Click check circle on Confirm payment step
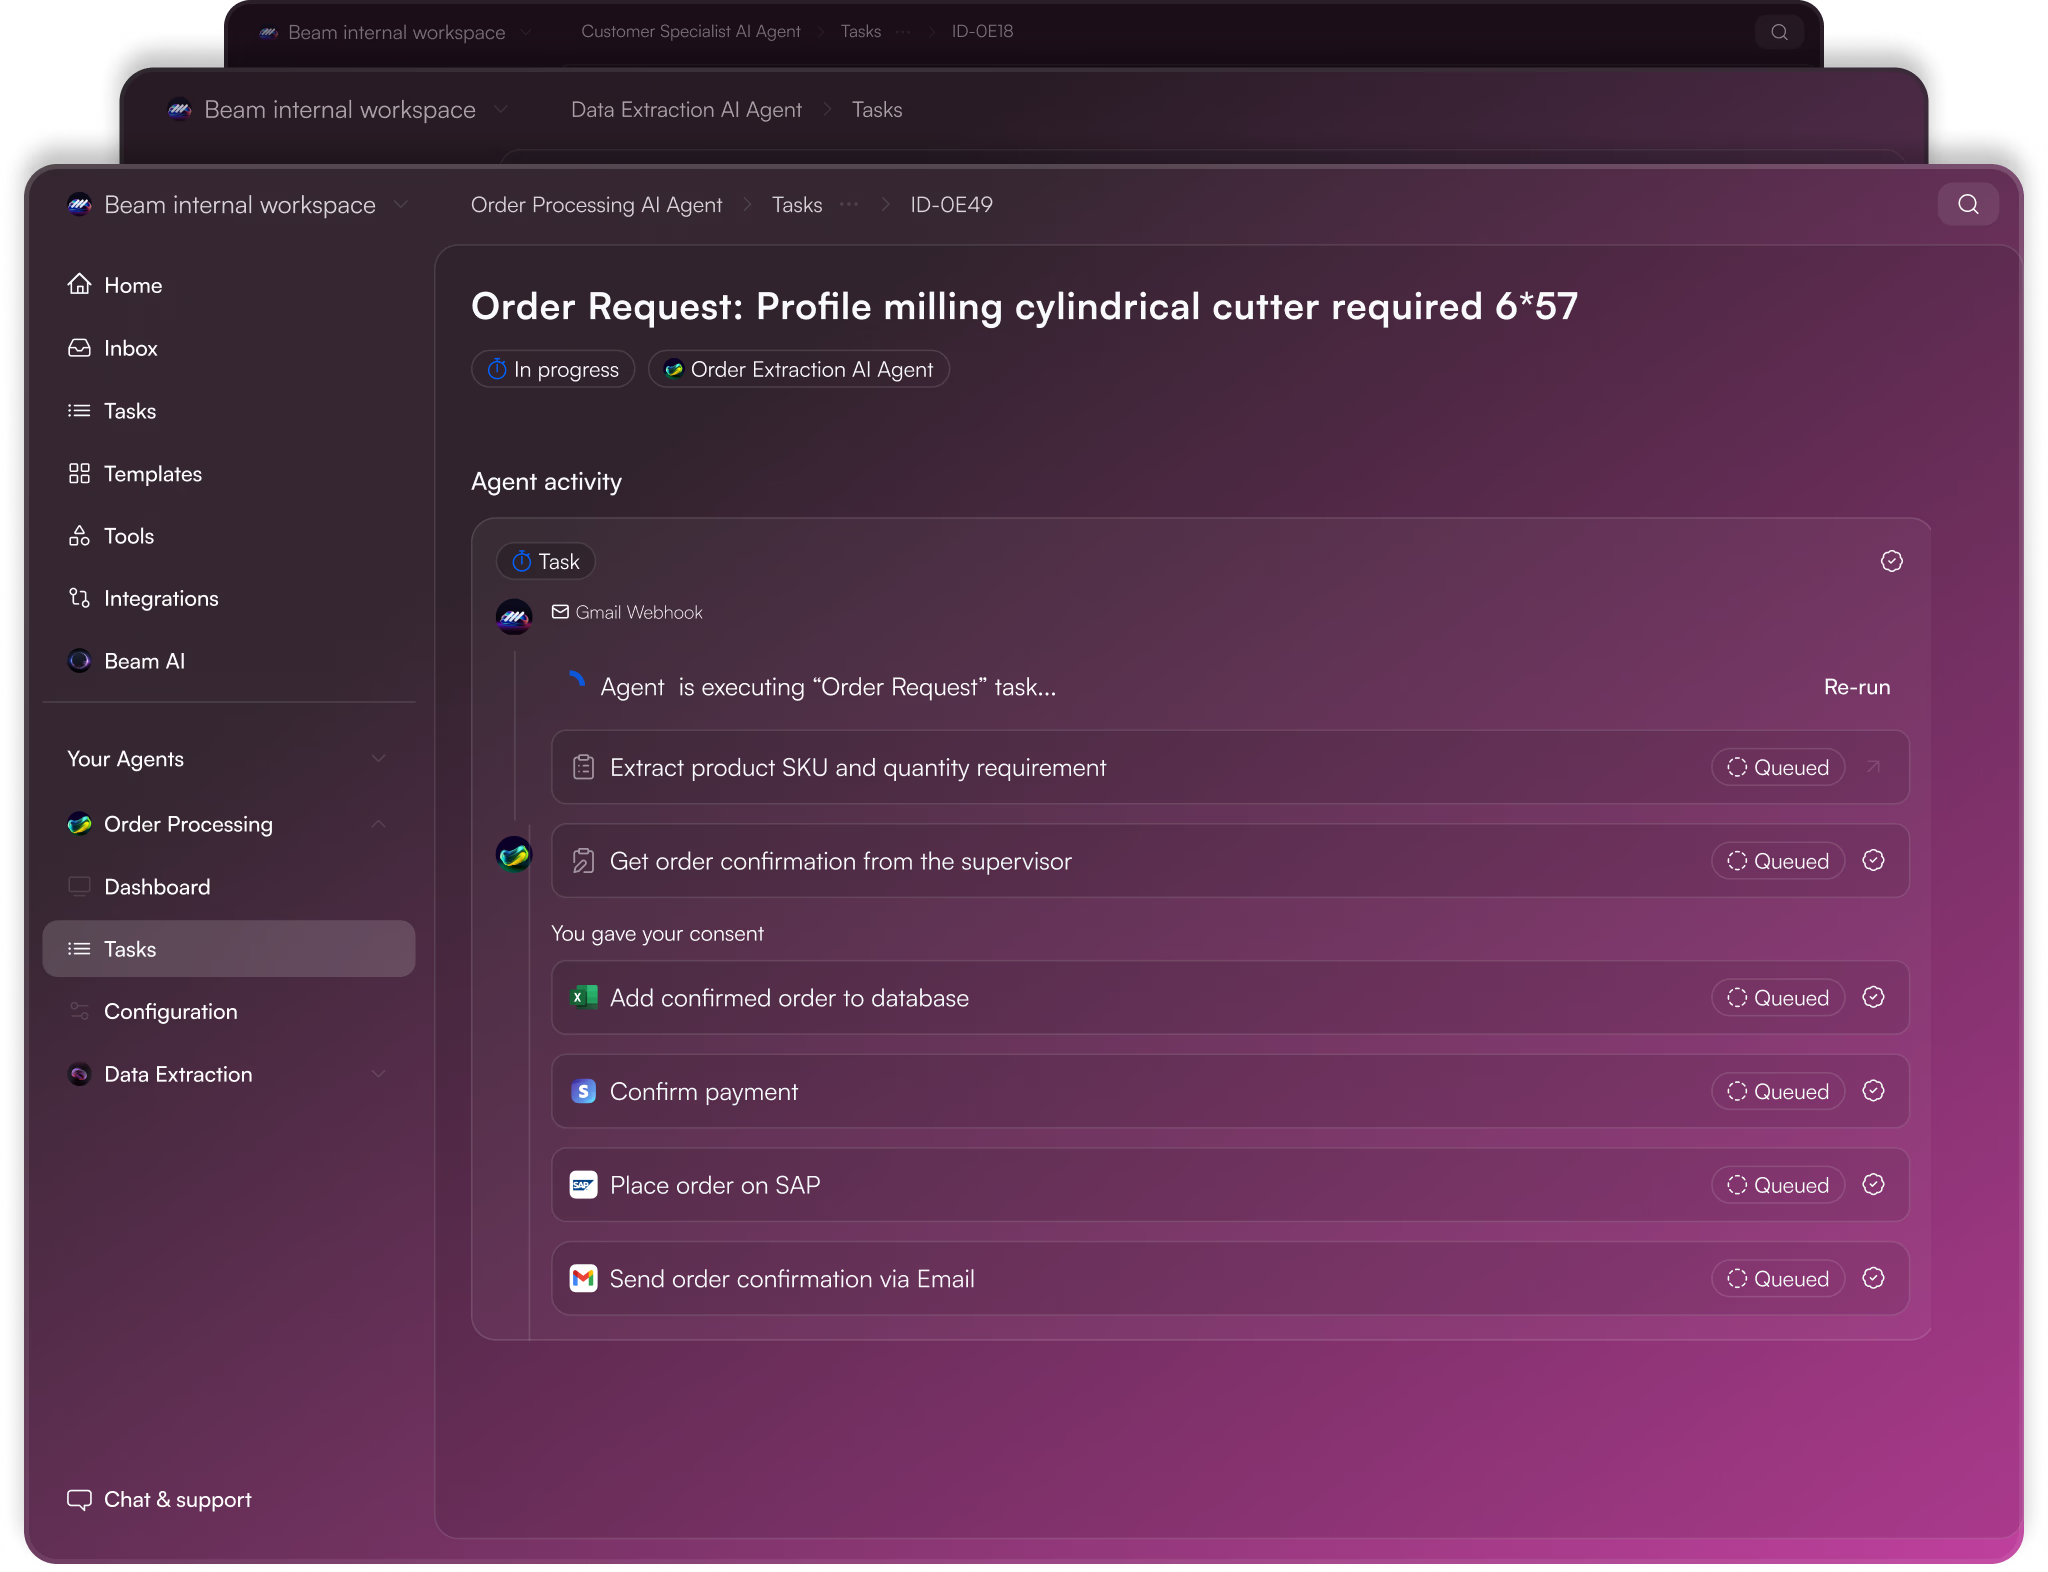This screenshot has height=1572, width=2048. (x=1873, y=1091)
